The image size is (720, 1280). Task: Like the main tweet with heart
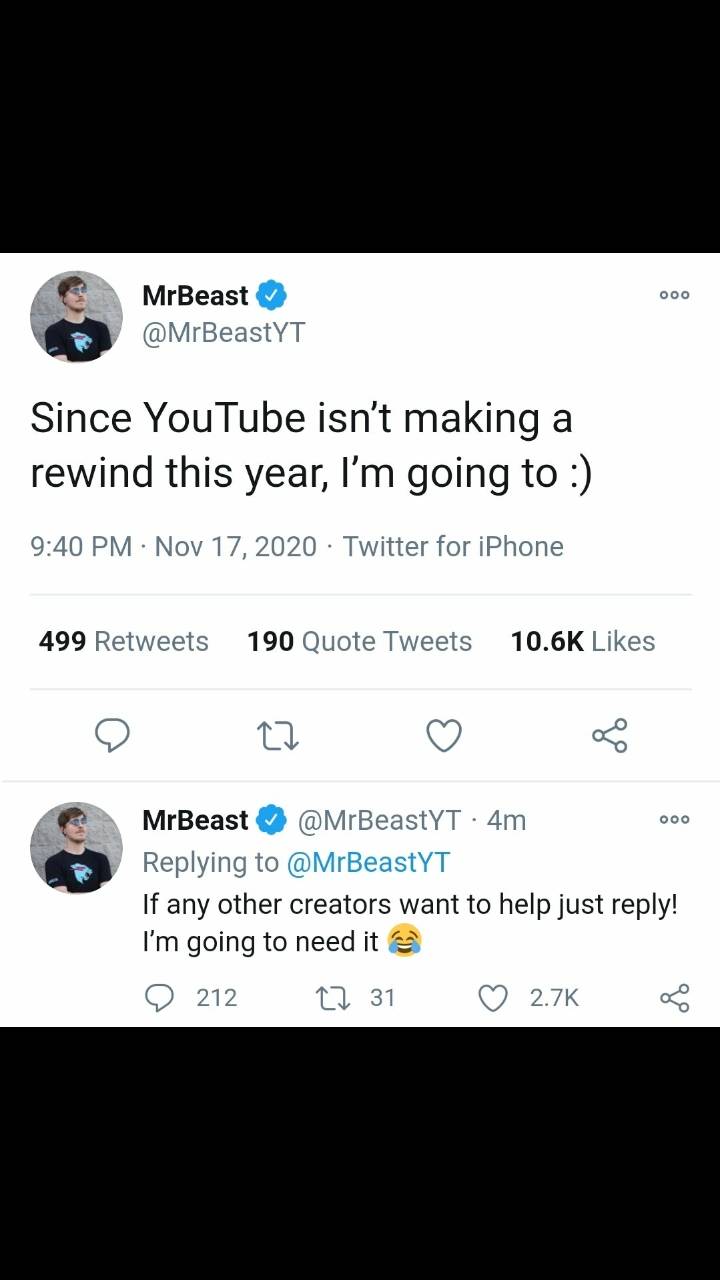point(444,736)
